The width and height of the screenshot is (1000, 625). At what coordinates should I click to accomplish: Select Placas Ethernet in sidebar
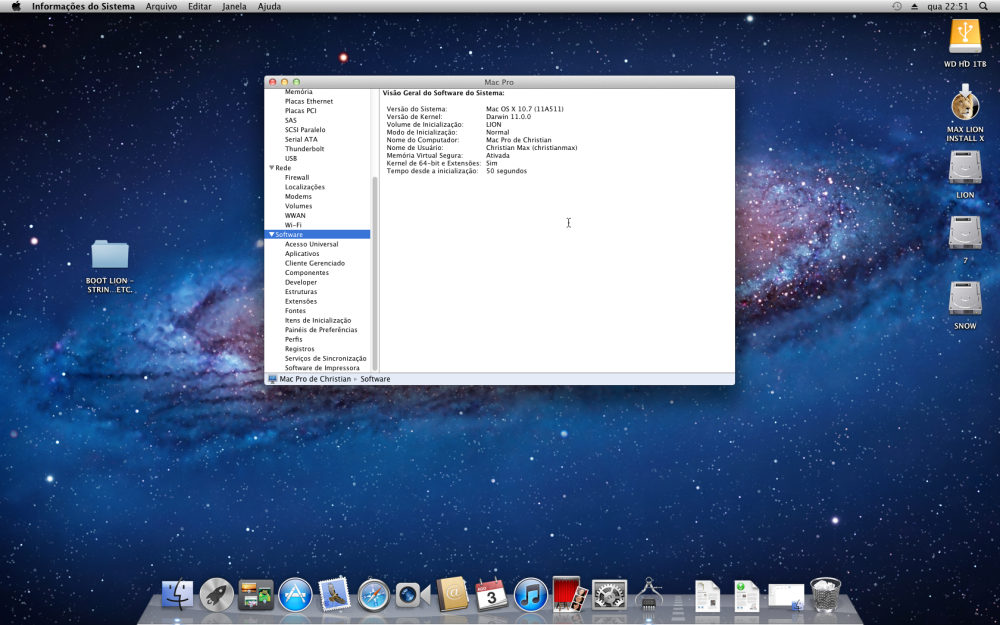tap(309, 101)
